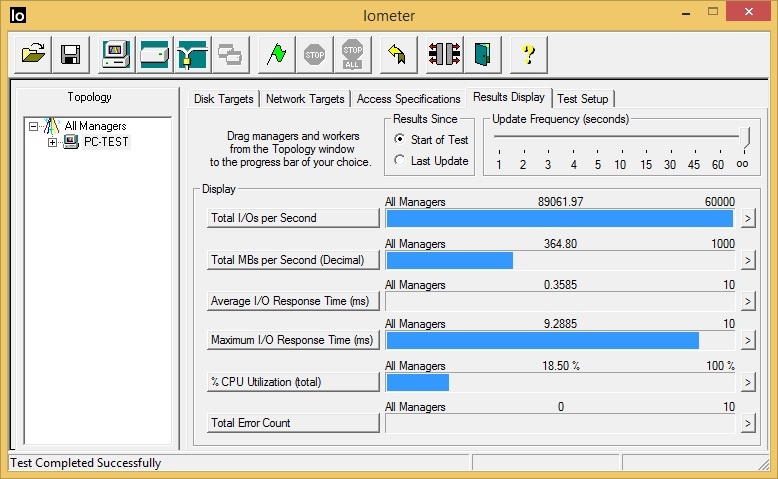Click Average I/O Response Time button

coord(293,301)
